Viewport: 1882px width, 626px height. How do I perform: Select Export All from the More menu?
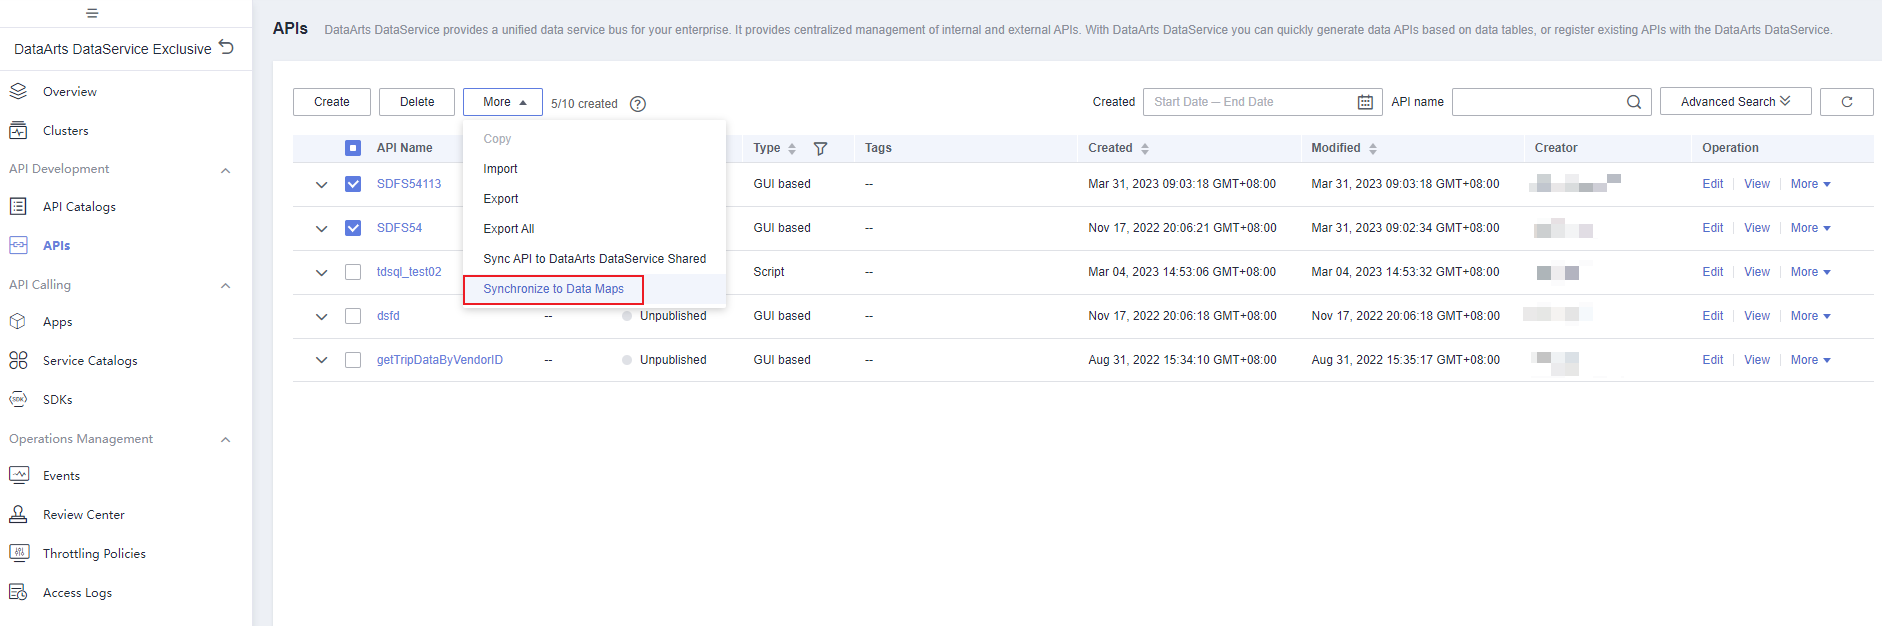[594, 229]
